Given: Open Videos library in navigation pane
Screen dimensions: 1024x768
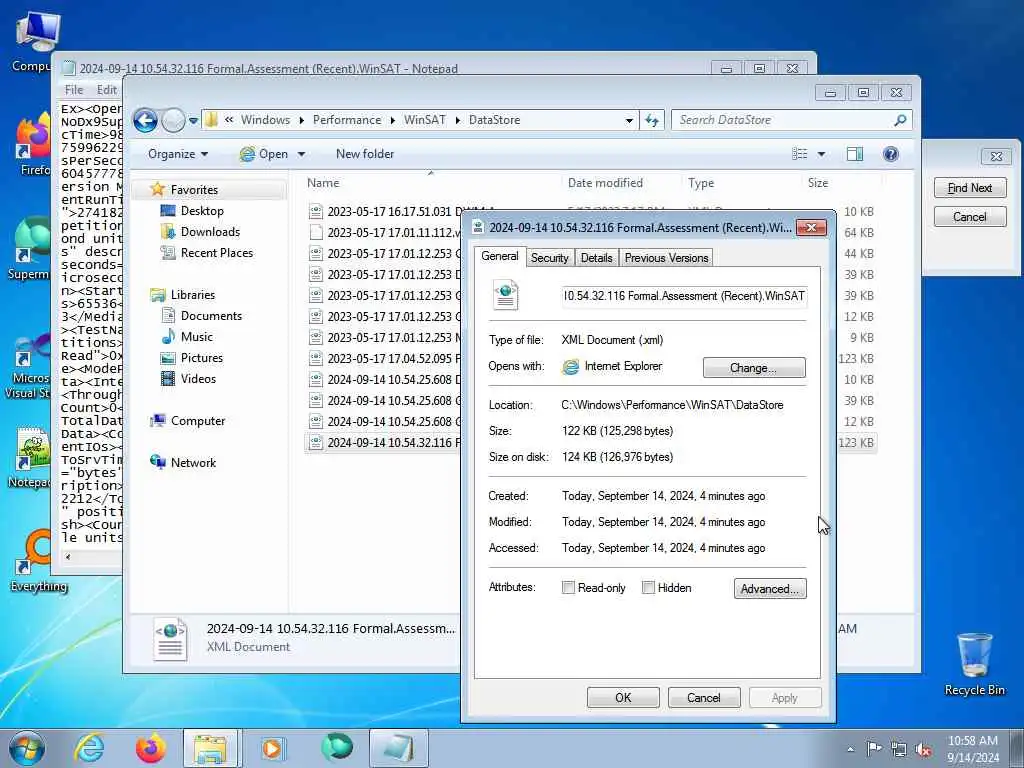Looking at the screenshot, I should tap(198, 379).
